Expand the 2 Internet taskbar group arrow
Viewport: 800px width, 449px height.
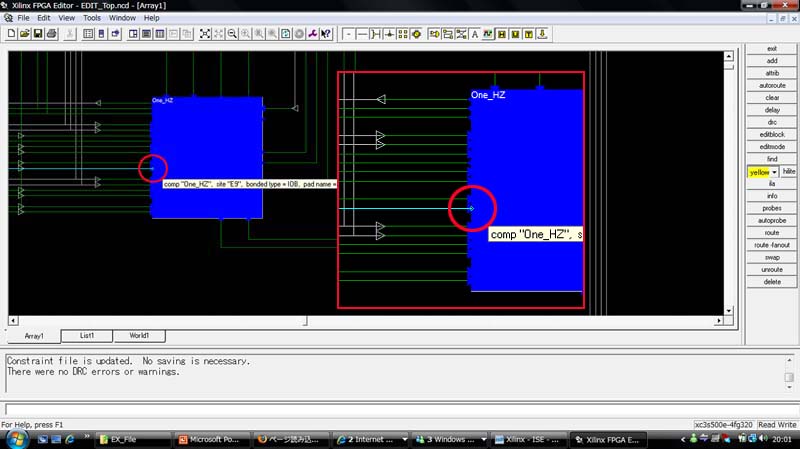point(405,439)
